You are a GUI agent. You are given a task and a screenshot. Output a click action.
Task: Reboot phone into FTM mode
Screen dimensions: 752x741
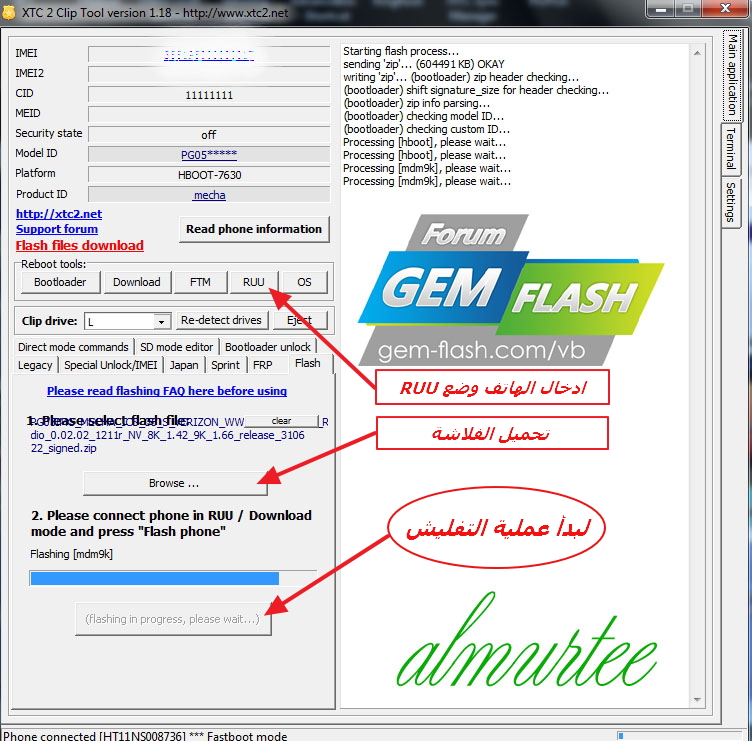(200, 282)
